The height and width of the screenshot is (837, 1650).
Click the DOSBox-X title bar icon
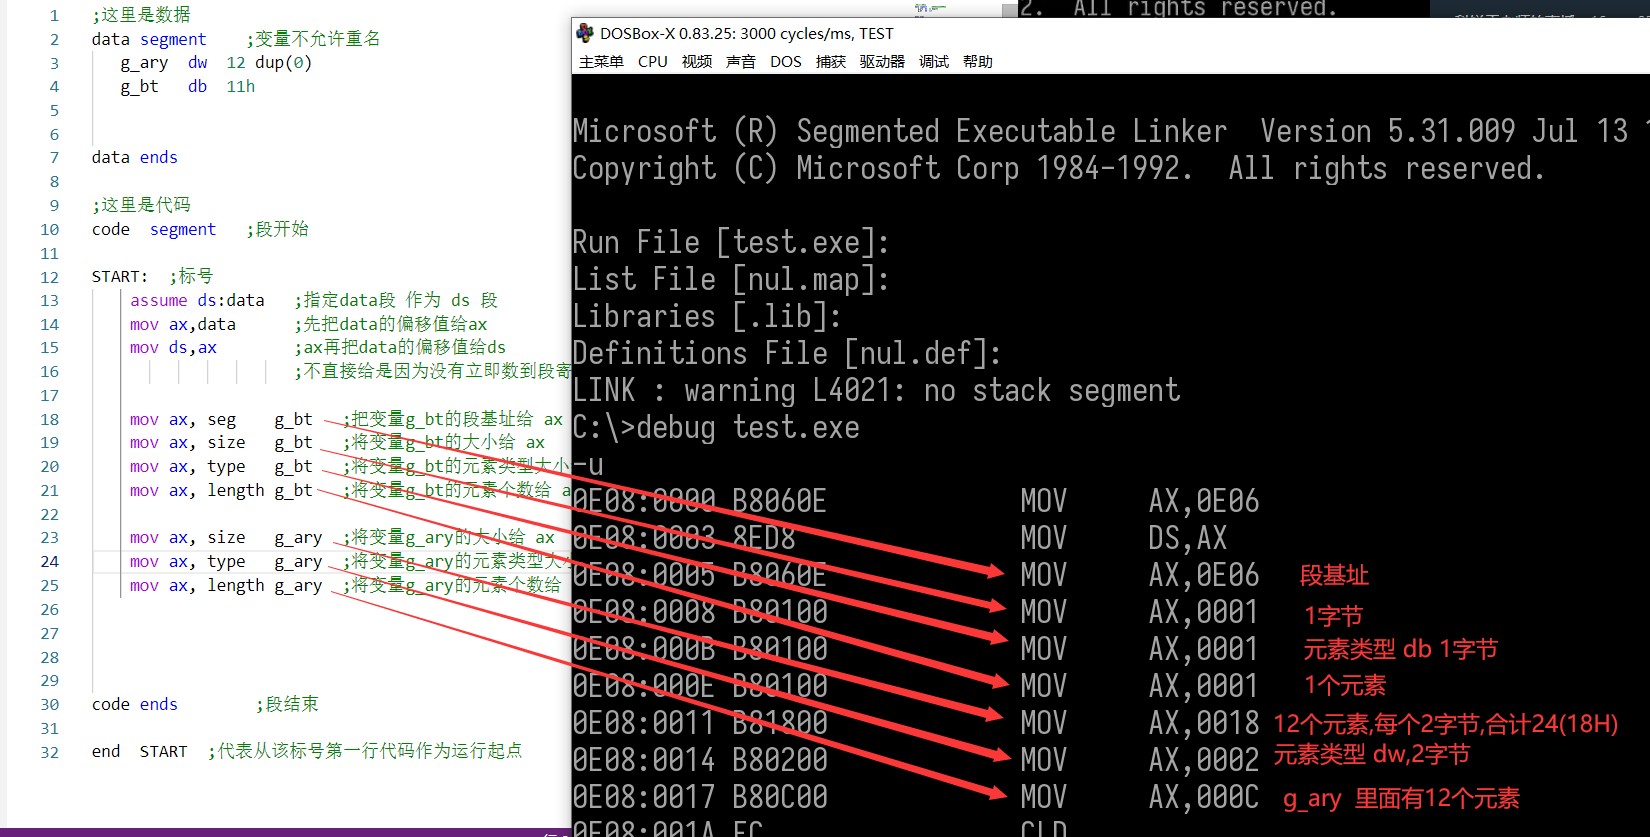click(x=585, y=33)
